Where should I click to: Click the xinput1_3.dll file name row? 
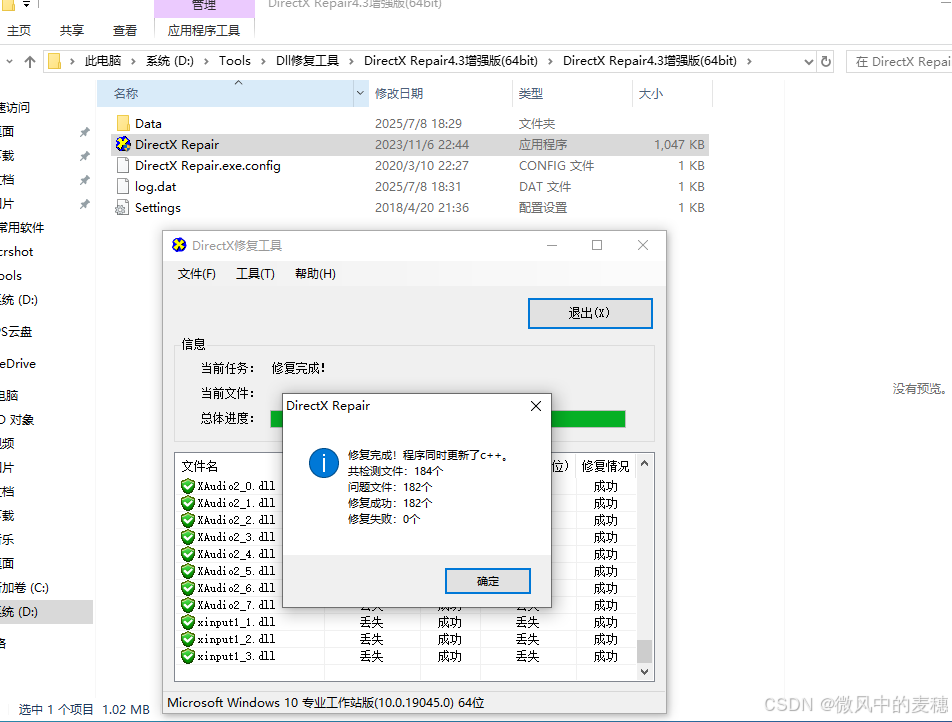tap(236, 656)
